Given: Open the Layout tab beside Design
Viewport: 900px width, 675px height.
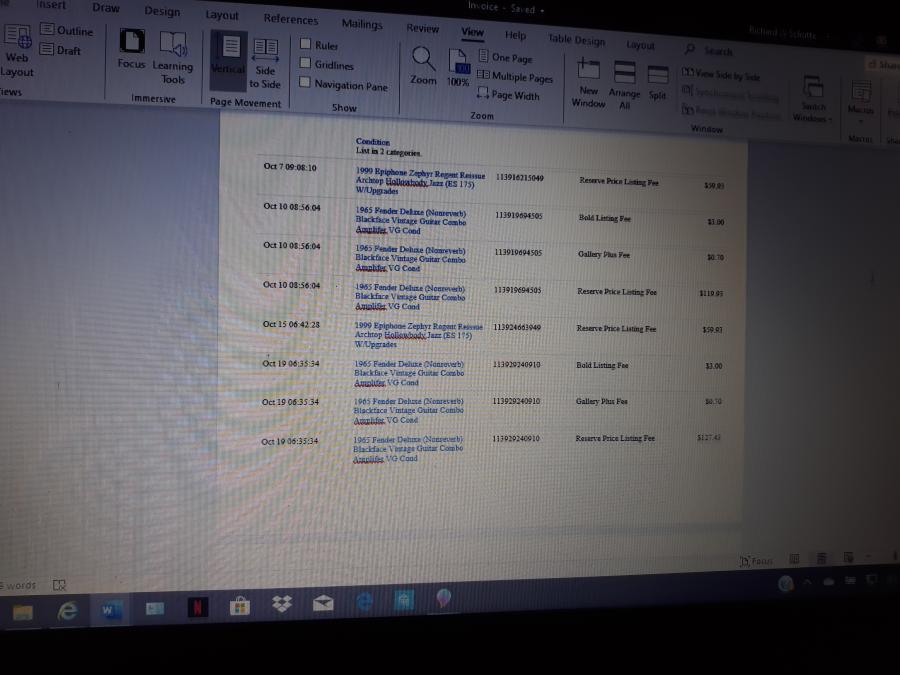Looking at the screenshot, I should click(x=222, y=15).
